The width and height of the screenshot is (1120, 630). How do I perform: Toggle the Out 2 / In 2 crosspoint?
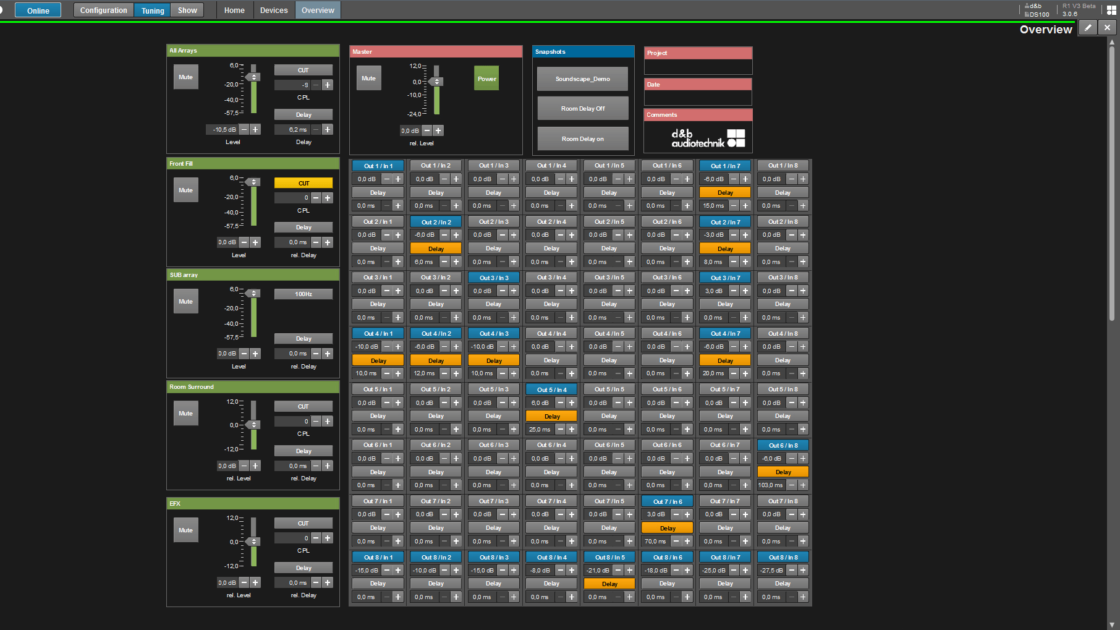(x=436, y=222)
